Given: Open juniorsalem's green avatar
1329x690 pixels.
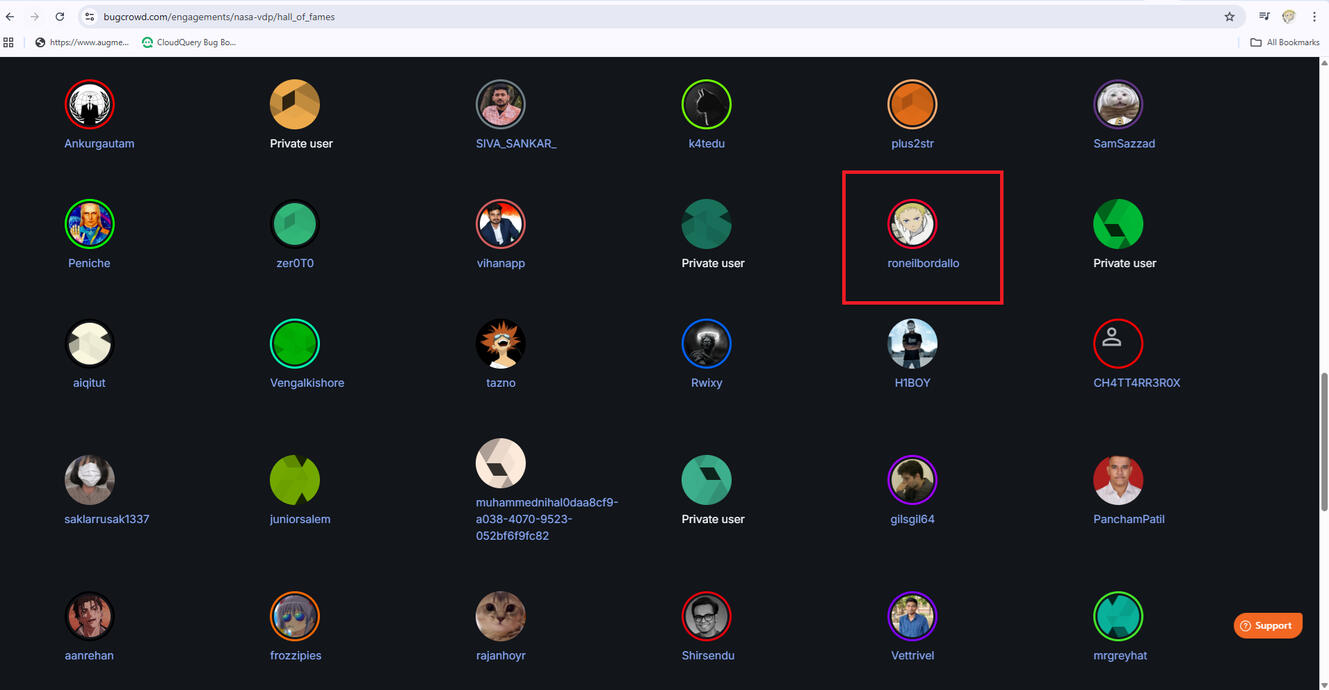Looking at the screenshot, I should tap(295, 480).
